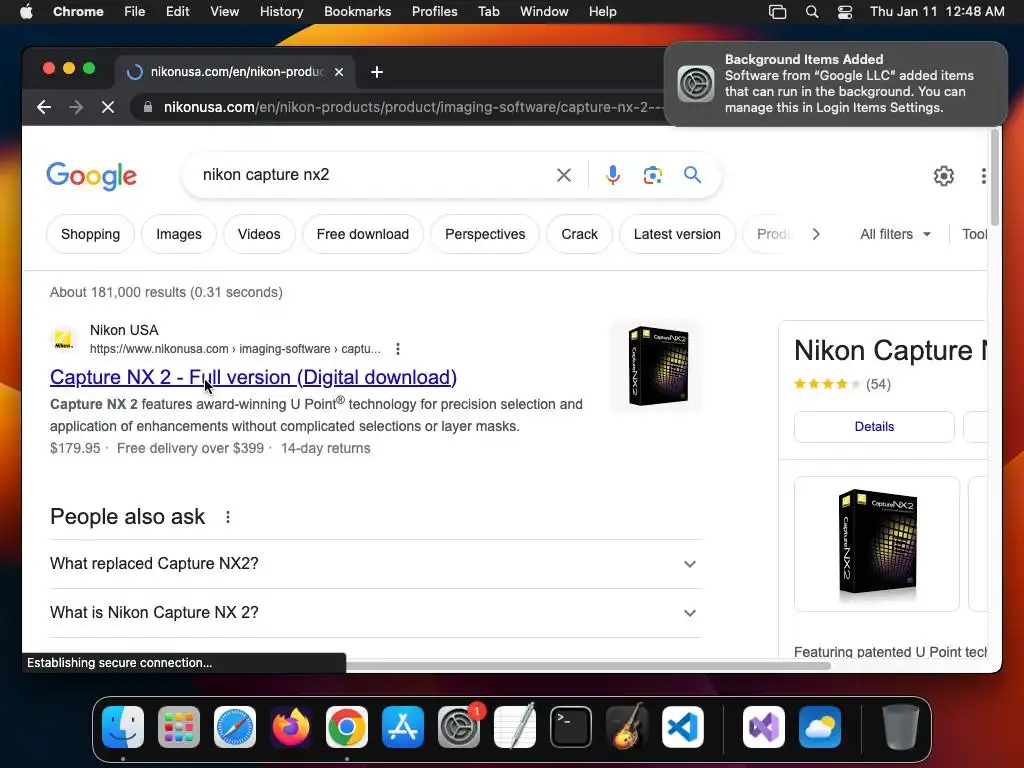Click the vertical page scrollbar
Viewport: 1024px width, 768px height.
pyautogui.click(x=995, y=177)
